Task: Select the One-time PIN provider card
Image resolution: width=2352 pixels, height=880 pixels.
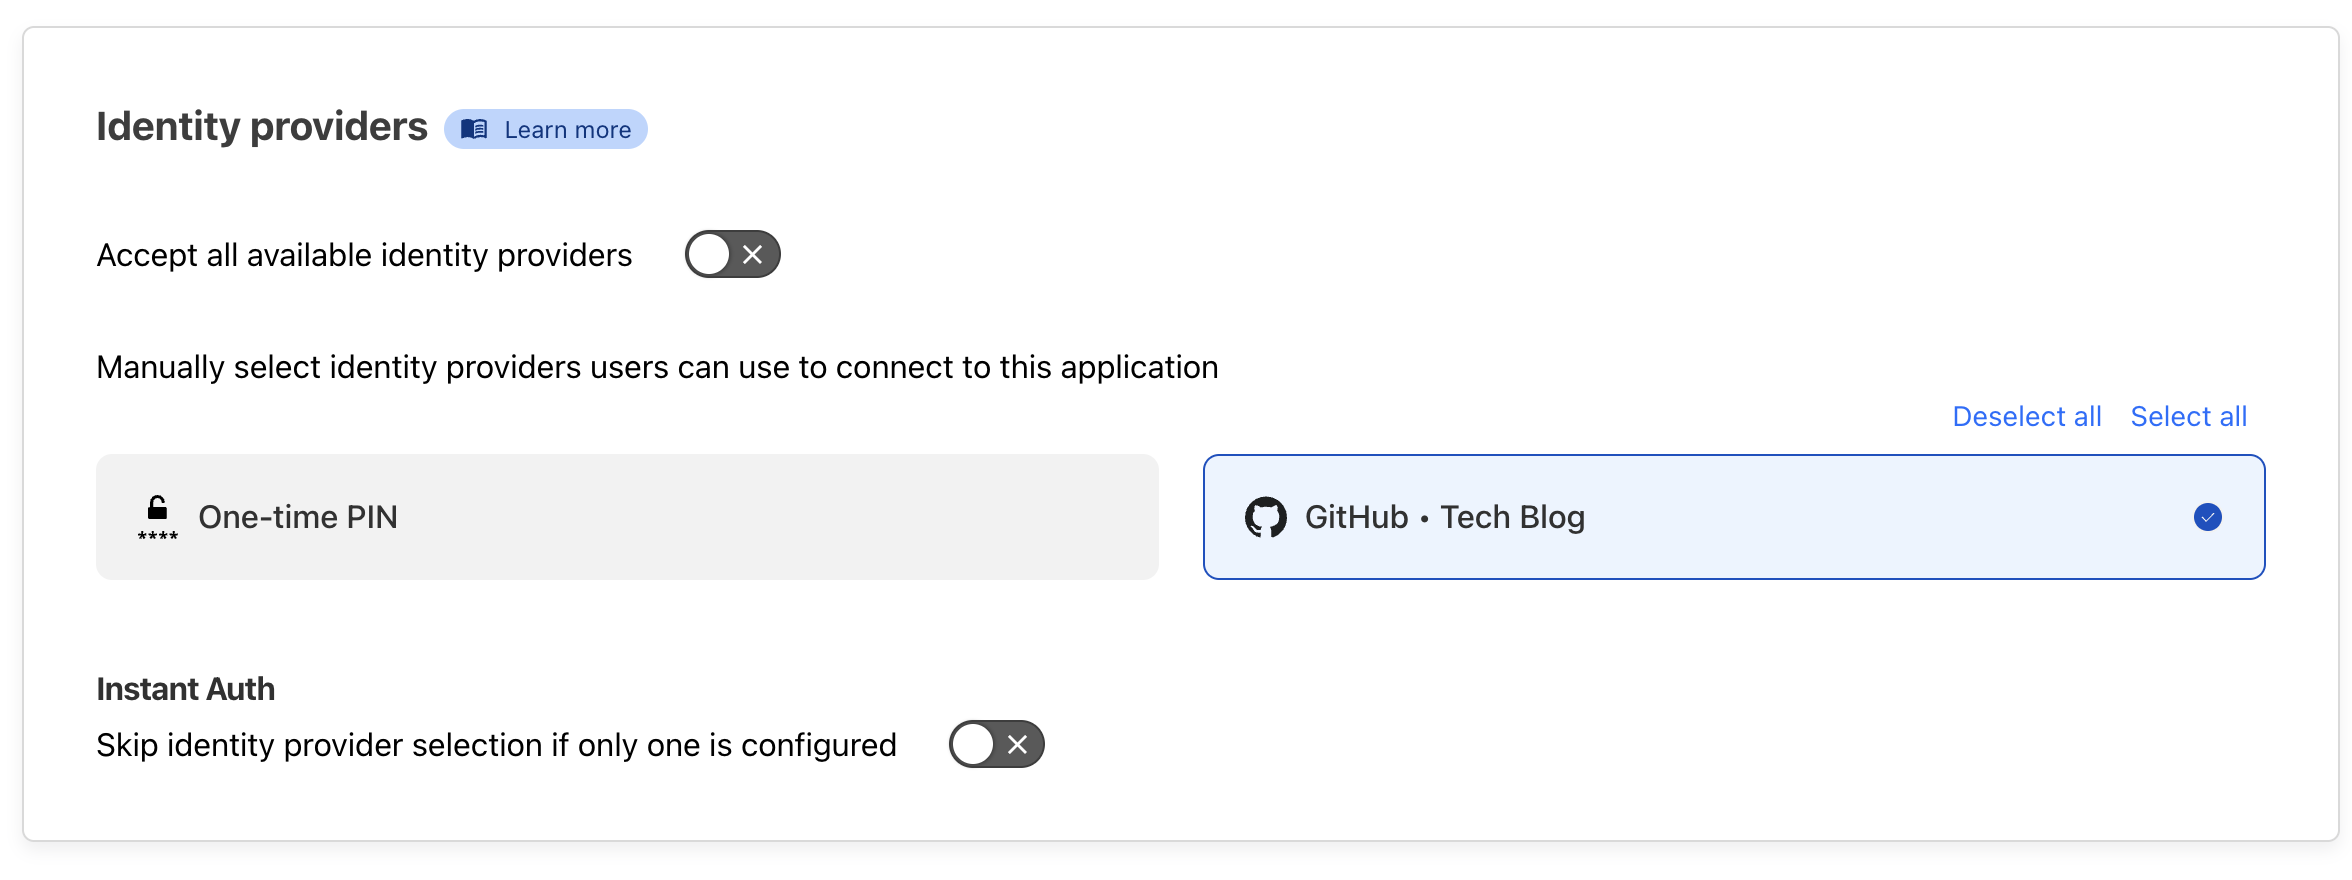Action: (x=627, y=517)
